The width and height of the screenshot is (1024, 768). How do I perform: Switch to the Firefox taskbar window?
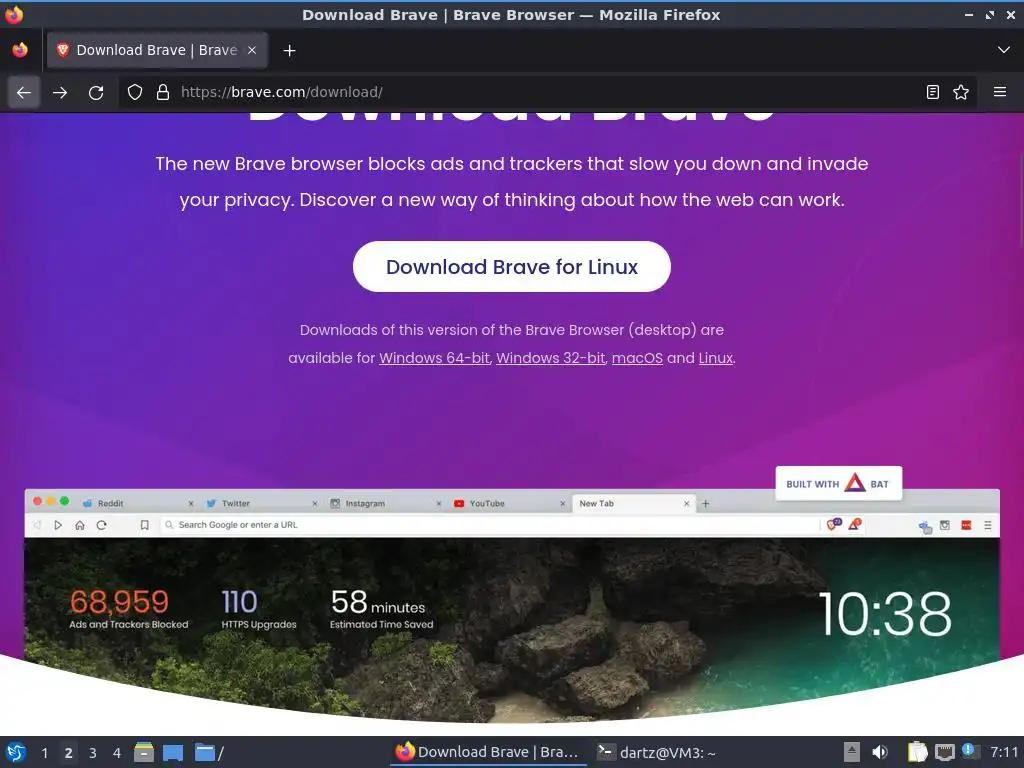[488, 752]
